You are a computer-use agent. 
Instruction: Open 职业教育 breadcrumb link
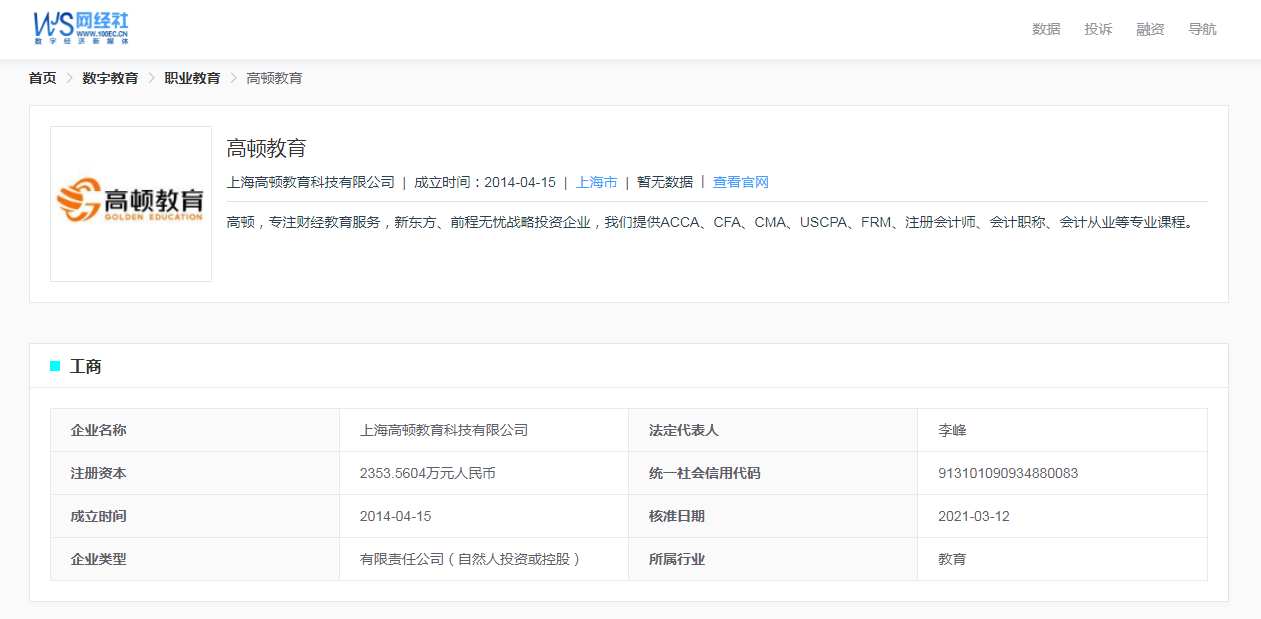[x=192, y=78]
